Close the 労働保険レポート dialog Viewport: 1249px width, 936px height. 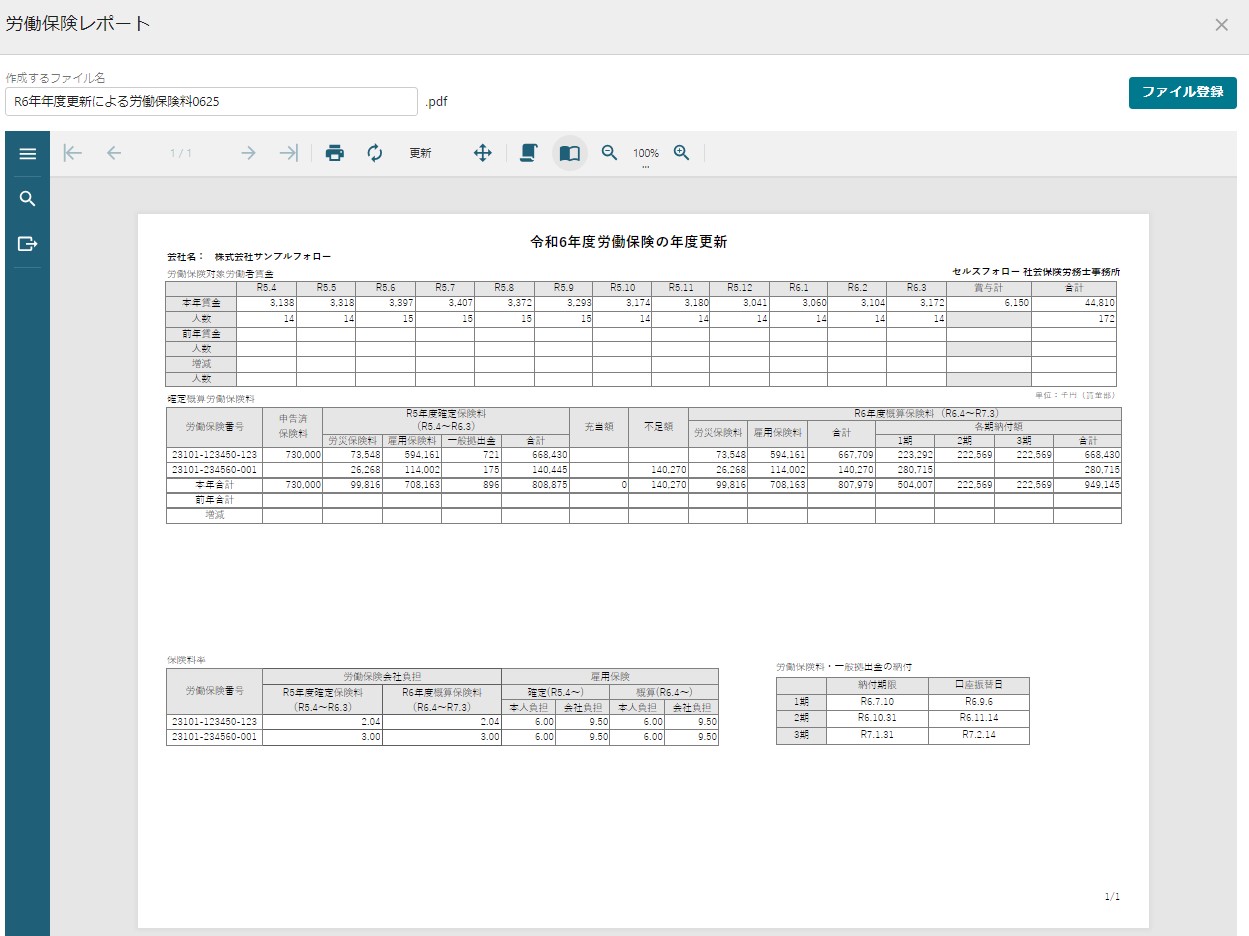(x=1221, y=25)
